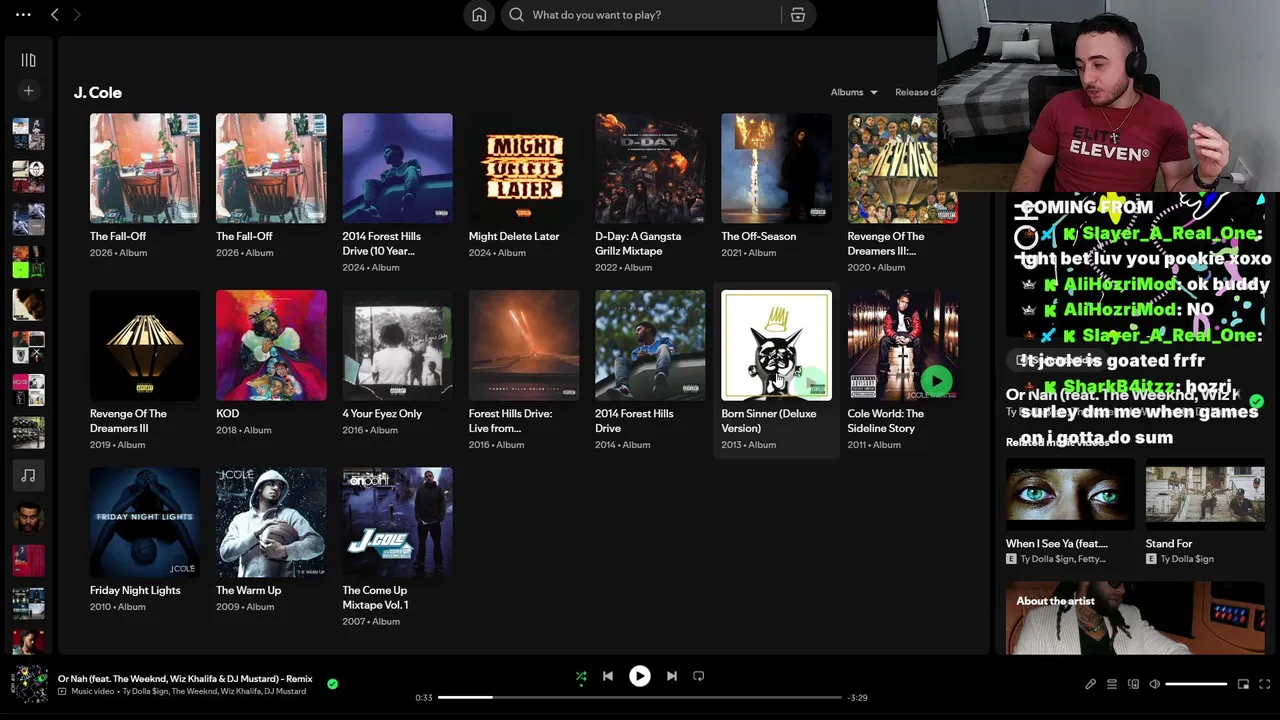Open the Browse icon beside search field
The image size is (1280, 720).
tap(797, 15)
